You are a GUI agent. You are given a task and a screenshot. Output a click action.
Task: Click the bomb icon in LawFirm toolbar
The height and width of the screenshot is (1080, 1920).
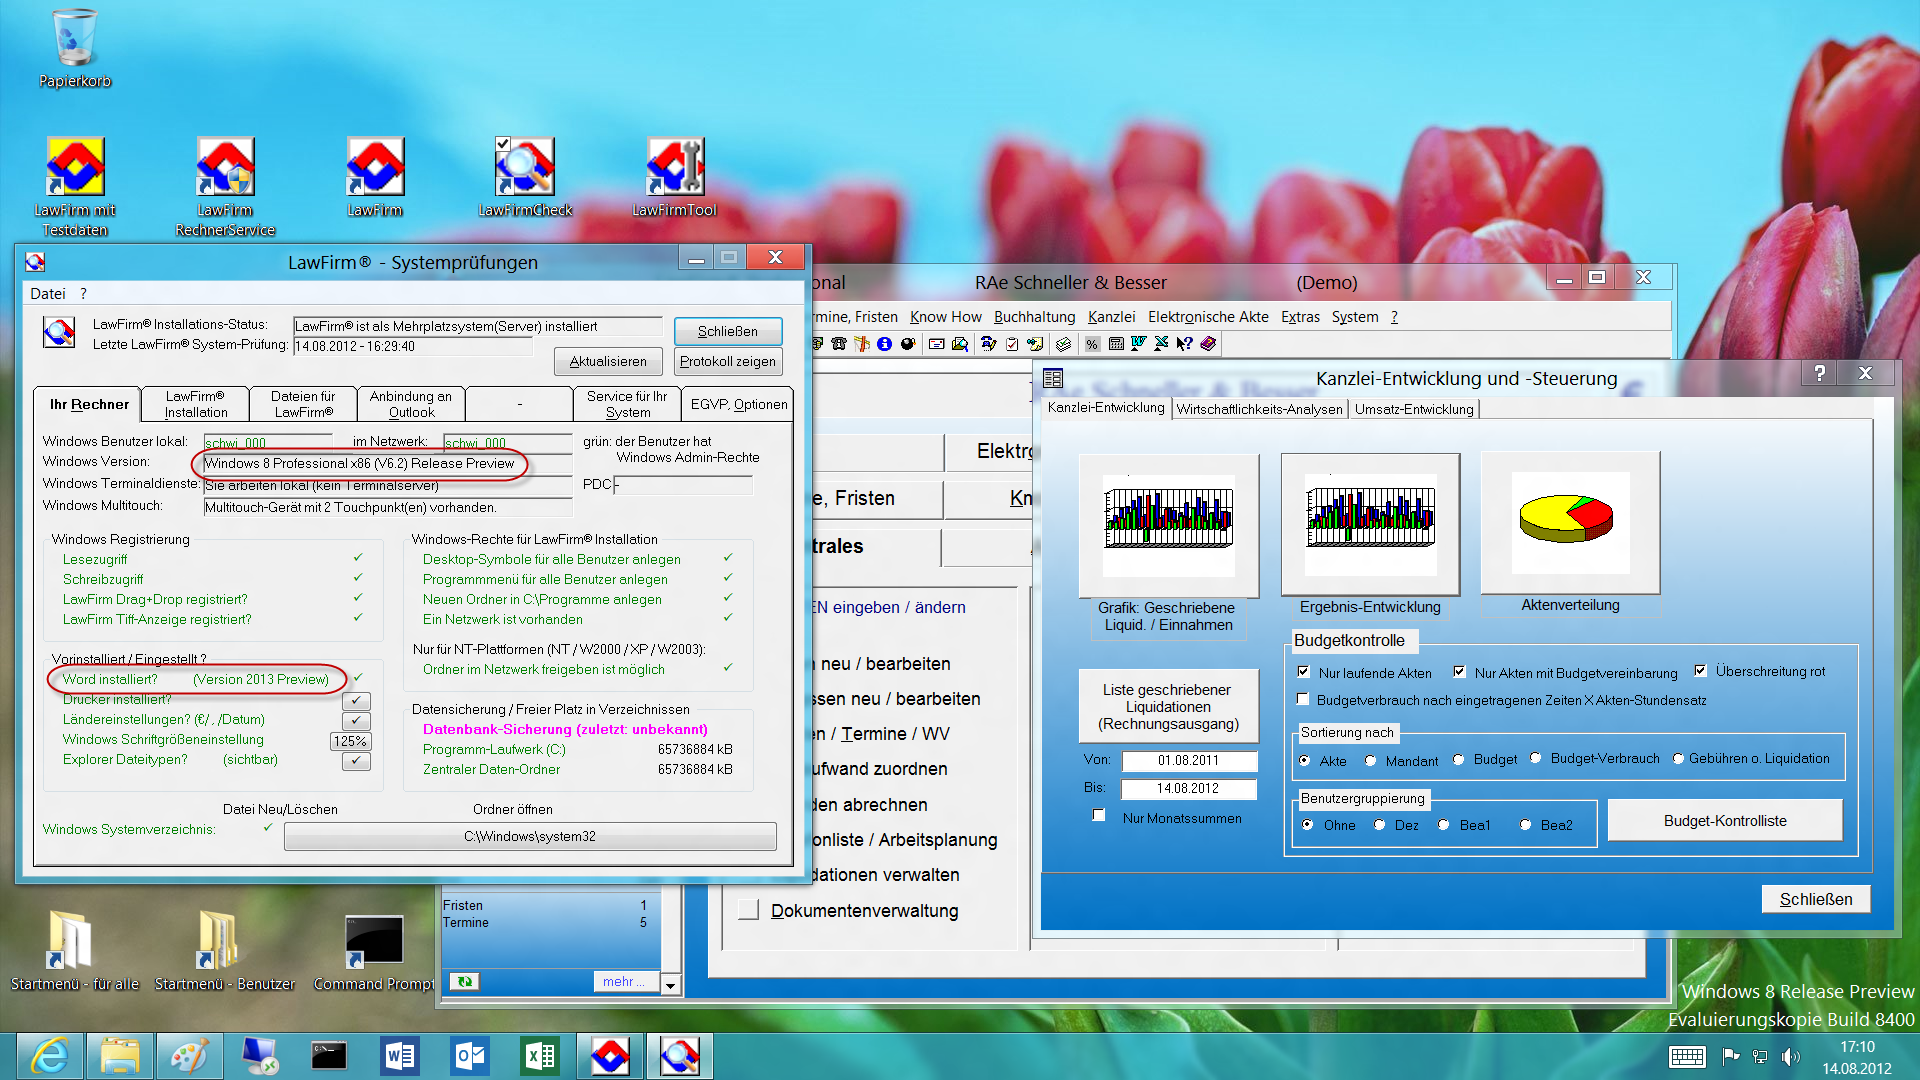point(908,344)
